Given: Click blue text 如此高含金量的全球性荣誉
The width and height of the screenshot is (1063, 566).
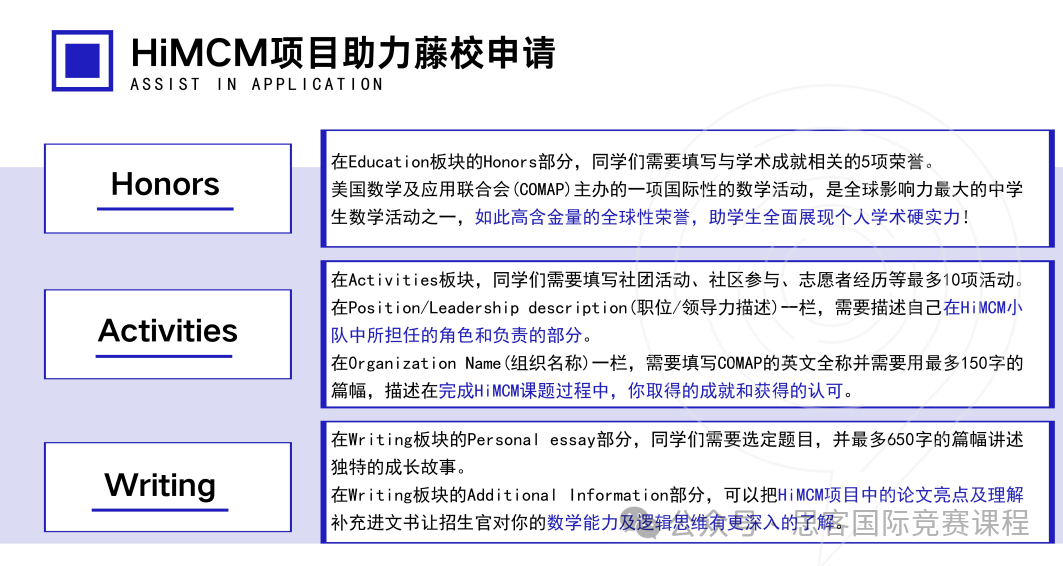Looking at the screenshot, I should 582,218.
